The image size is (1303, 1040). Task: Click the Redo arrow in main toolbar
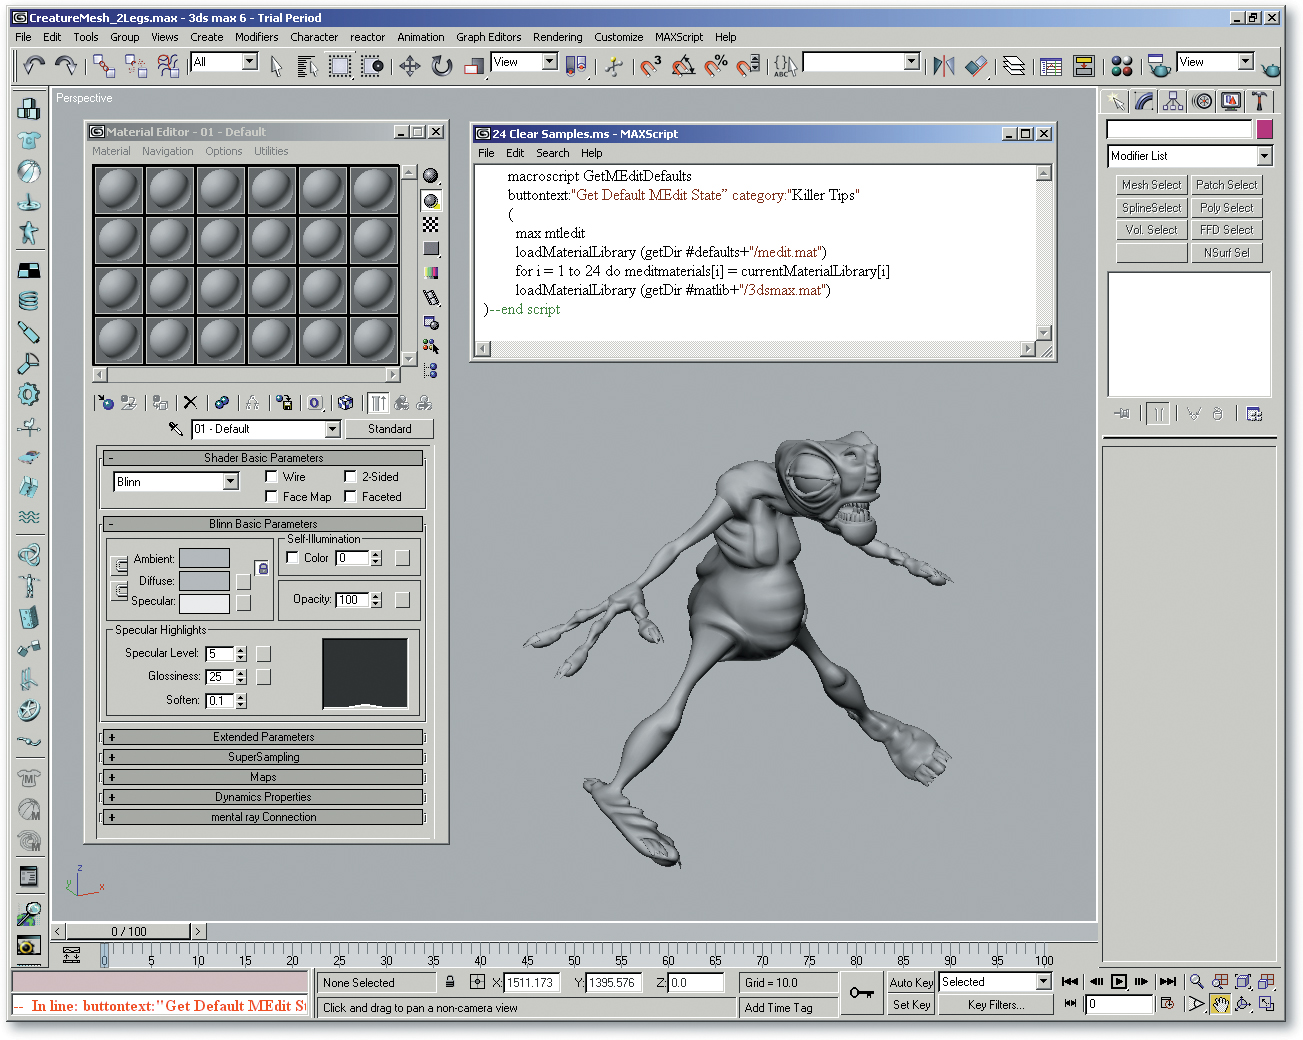(x=66, y=66)
